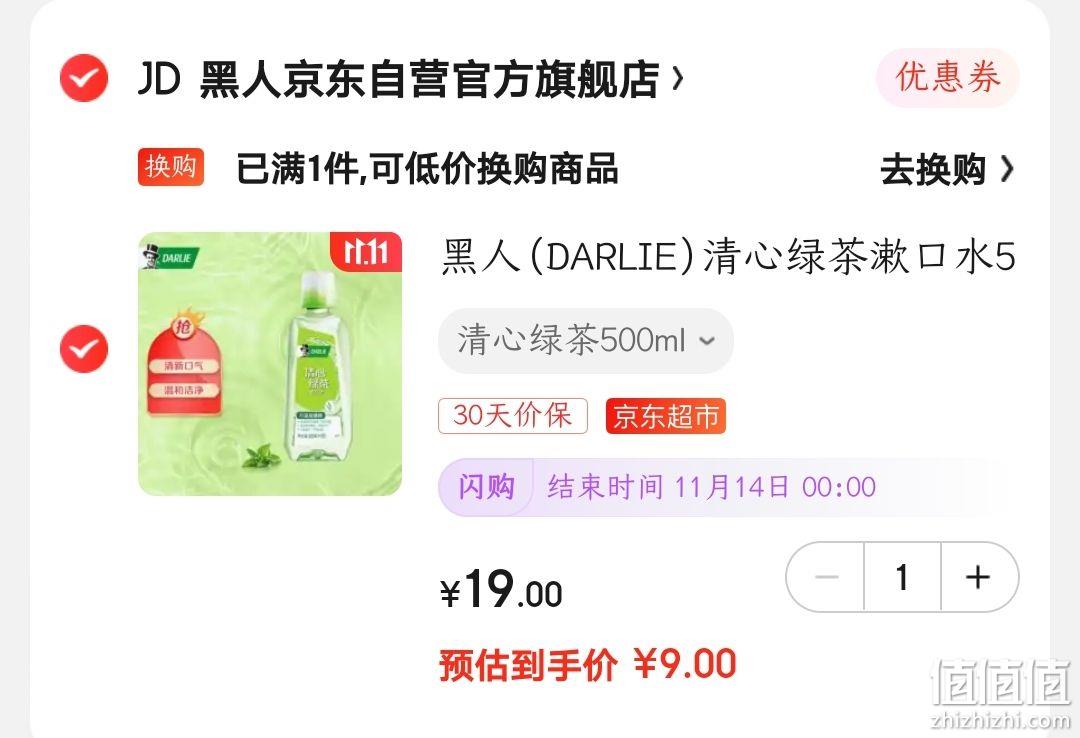Click the 11.11 badge on product image

pyautogui.click(x=366, y=252)
